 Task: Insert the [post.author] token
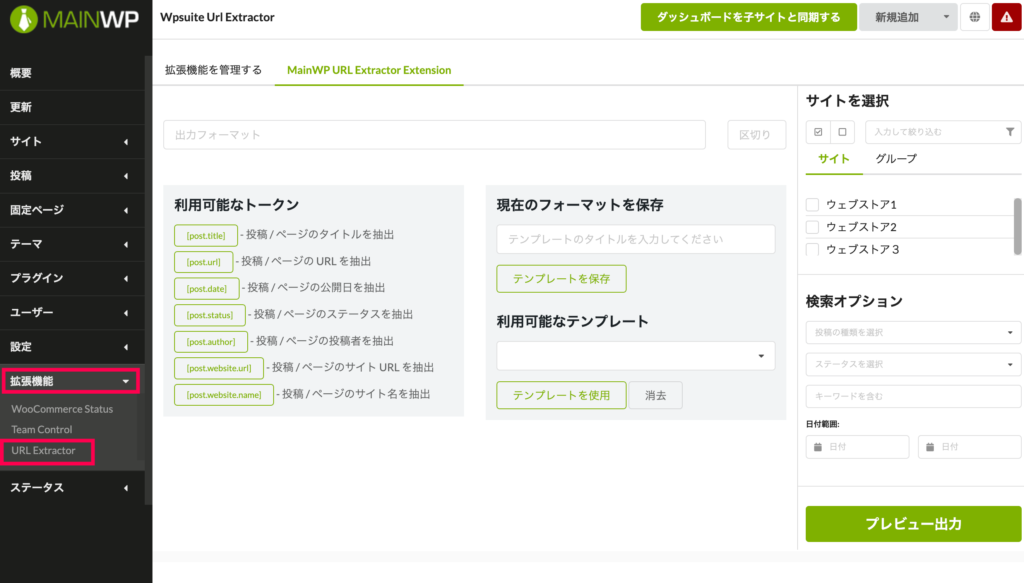coord(211,342)
